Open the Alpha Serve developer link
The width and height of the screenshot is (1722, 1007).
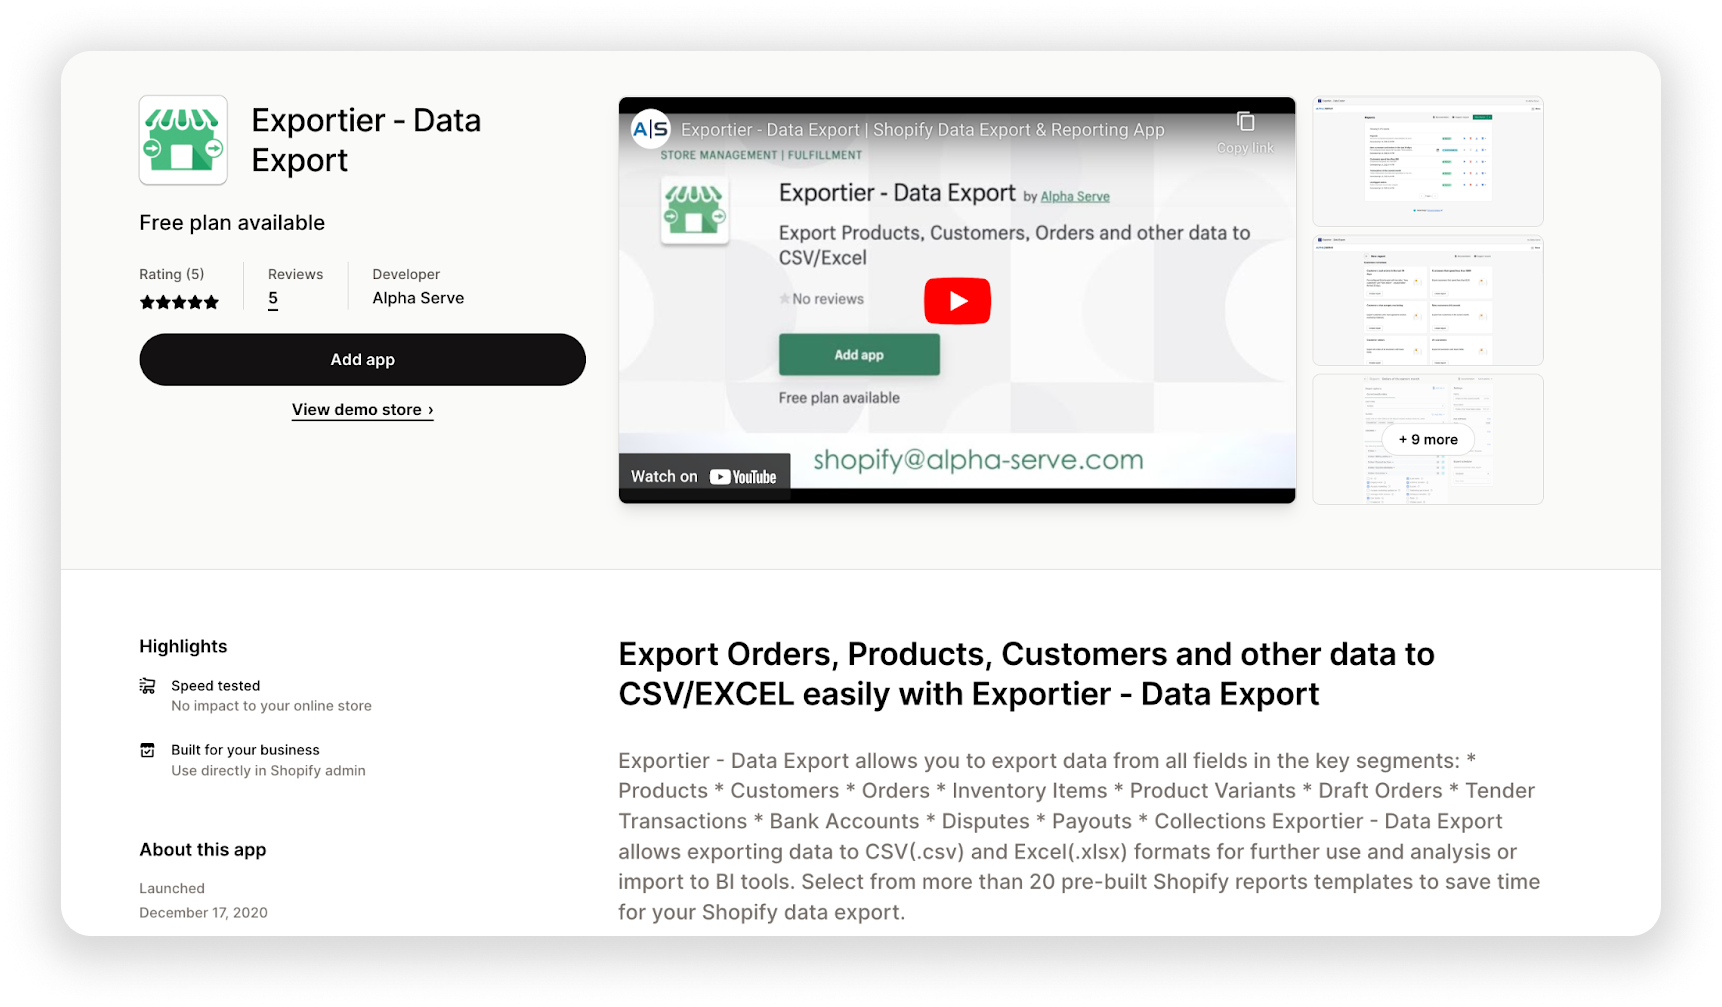tap(418, 297)
